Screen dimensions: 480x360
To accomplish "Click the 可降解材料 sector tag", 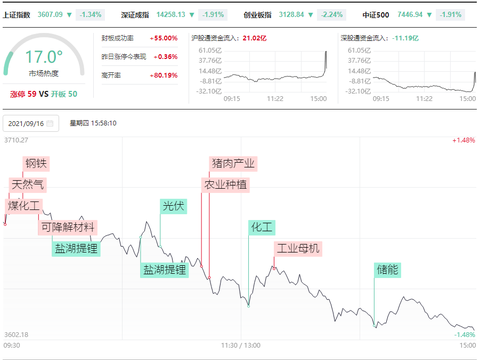I will click(68, 227).
